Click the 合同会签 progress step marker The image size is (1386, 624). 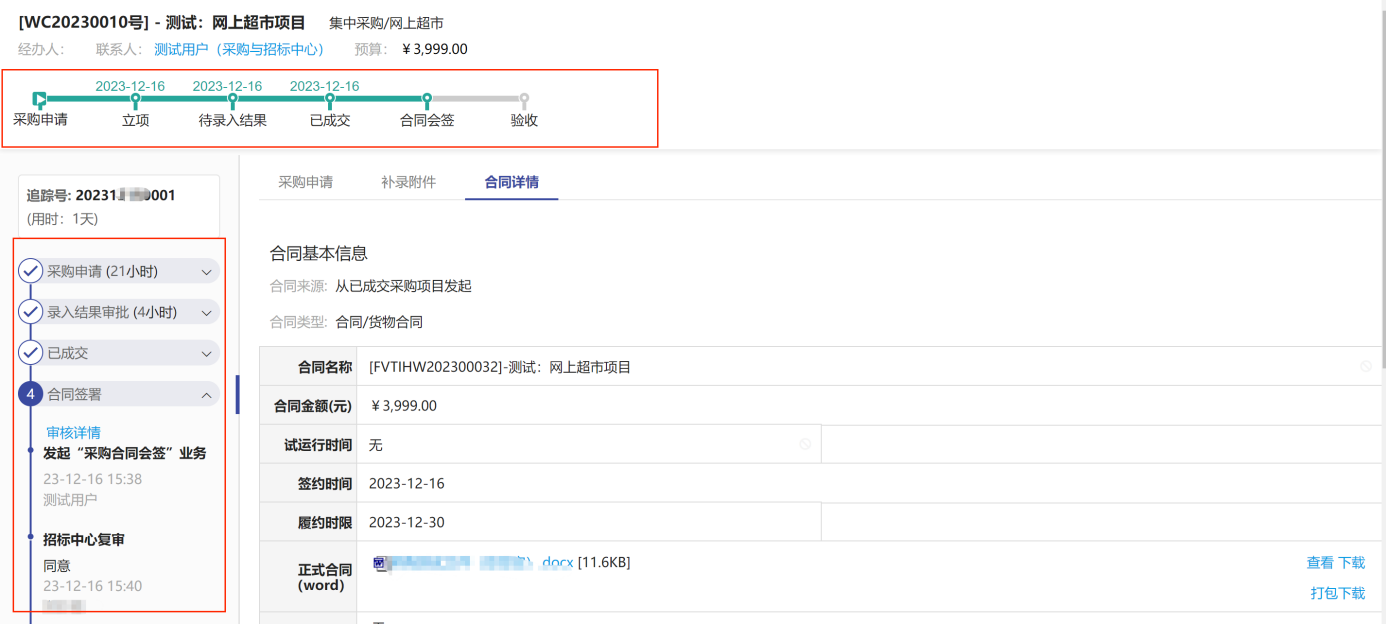[427, 99]
